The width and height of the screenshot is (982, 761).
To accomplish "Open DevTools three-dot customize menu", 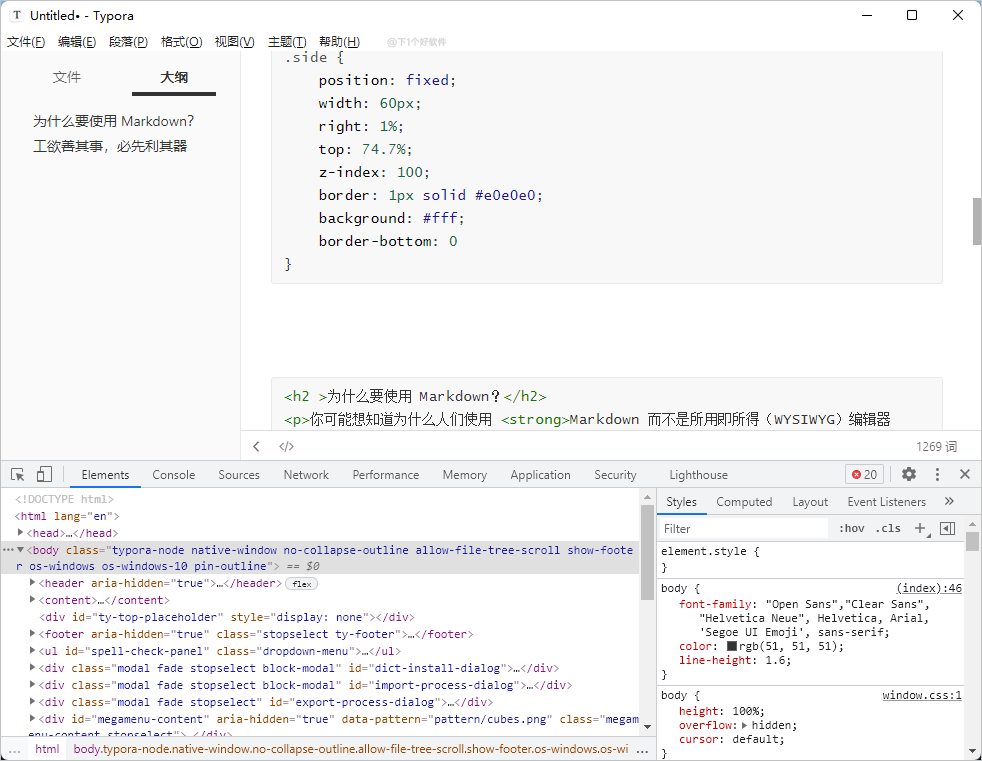I will 937,475.
